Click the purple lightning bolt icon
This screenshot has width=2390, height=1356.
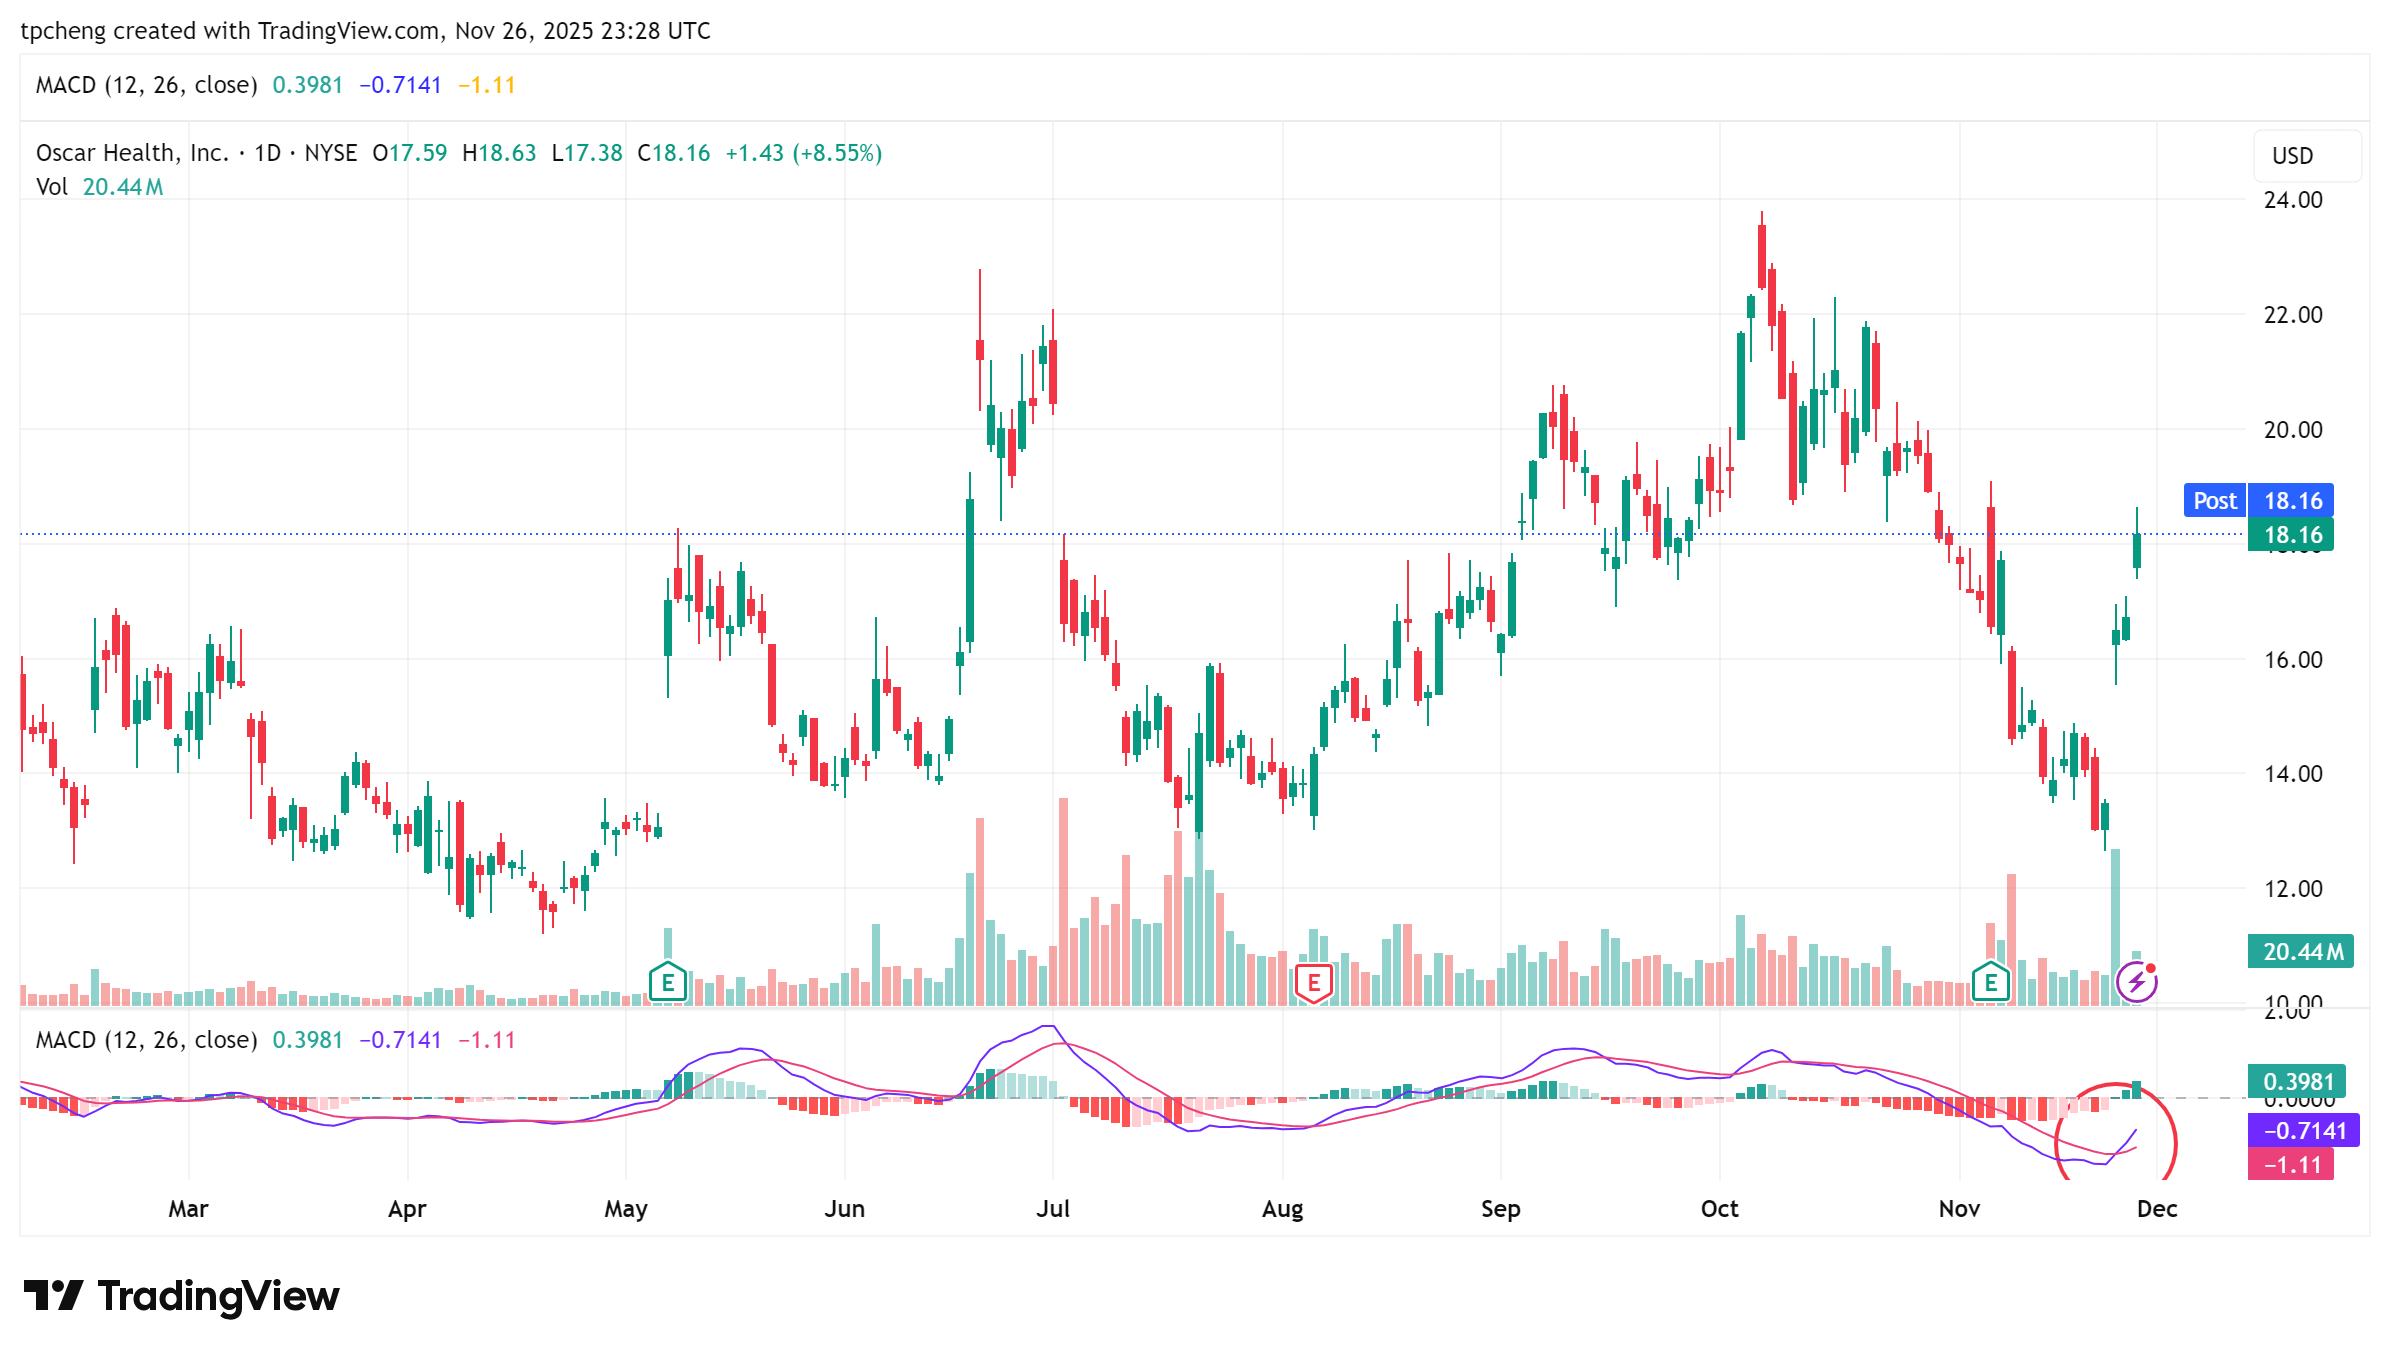[x=2136, y=982]
